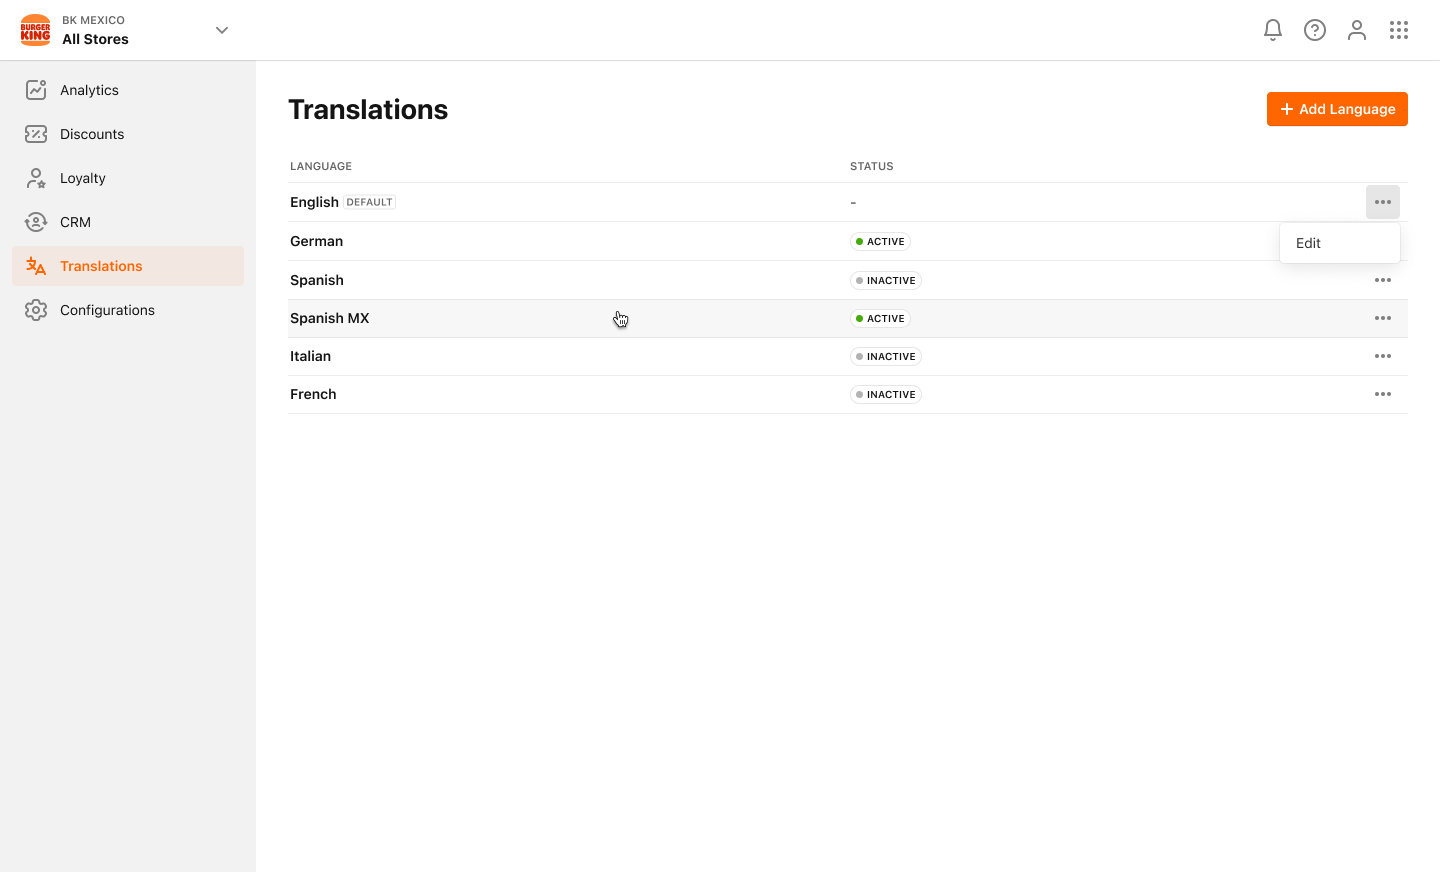Click the INACTIVE status badge for French
1440x872 pixels.
[x=886, y=394]
